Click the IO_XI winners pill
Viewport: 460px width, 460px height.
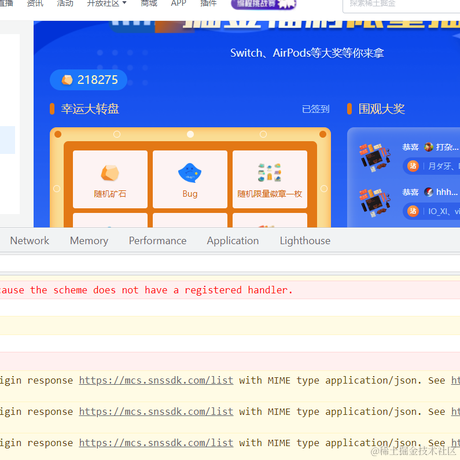pos(432,211)
